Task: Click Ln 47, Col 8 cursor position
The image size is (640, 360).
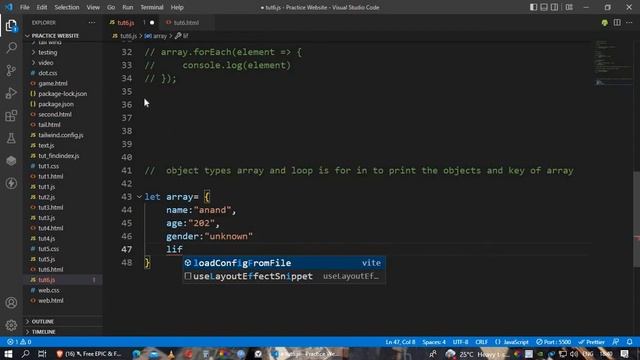Action: point(400,342)
